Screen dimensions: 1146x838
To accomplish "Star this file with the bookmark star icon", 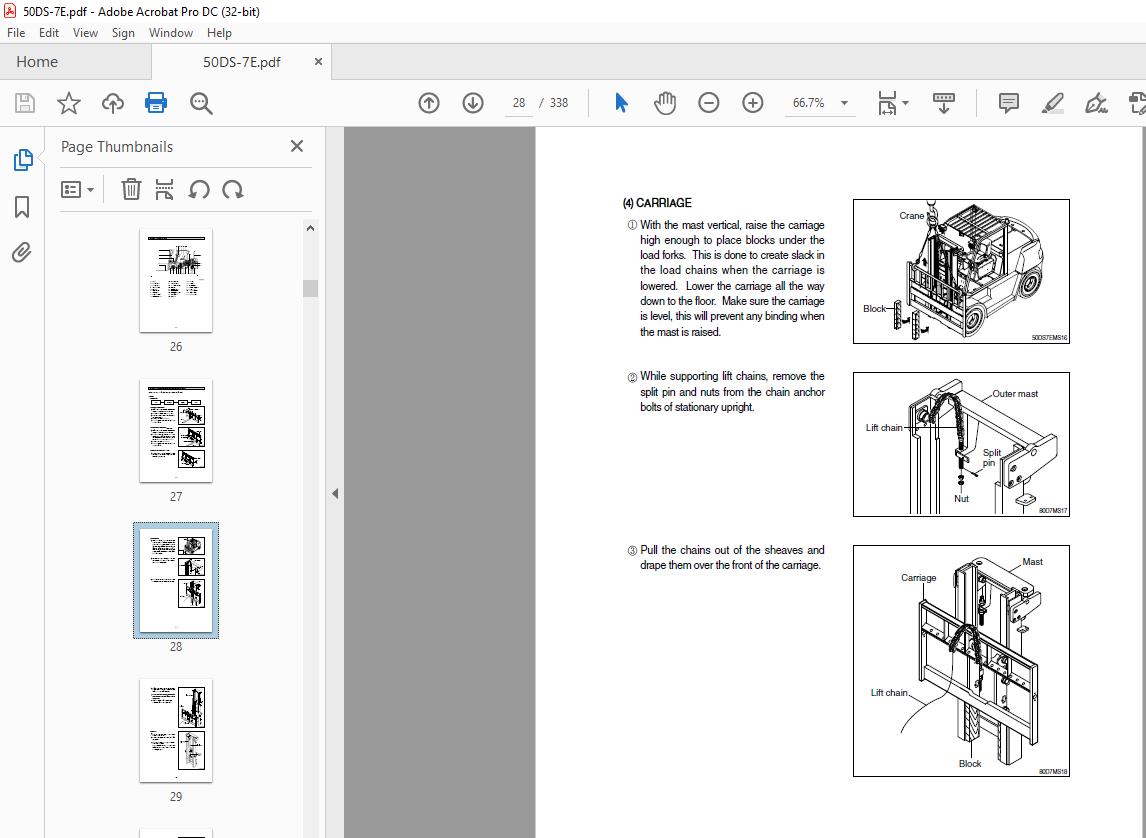I will pyautogui.click(x=68, y=103).
